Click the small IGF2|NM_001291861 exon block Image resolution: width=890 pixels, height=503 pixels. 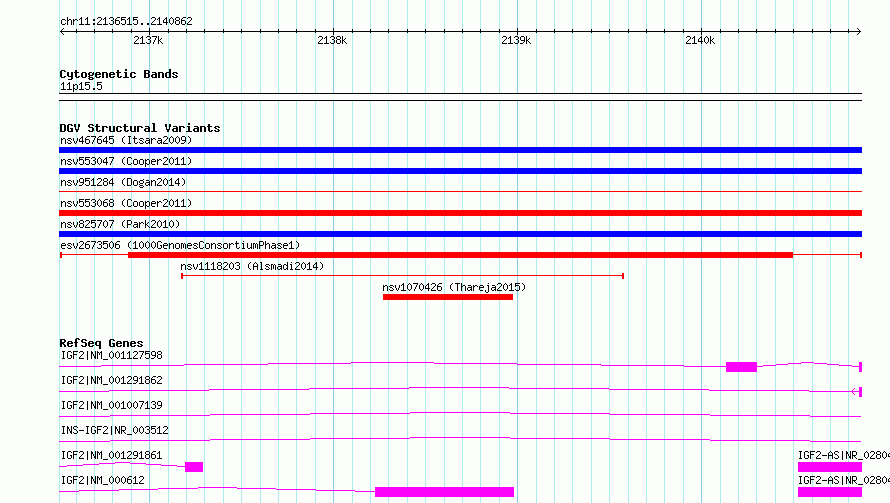(194, 467)
